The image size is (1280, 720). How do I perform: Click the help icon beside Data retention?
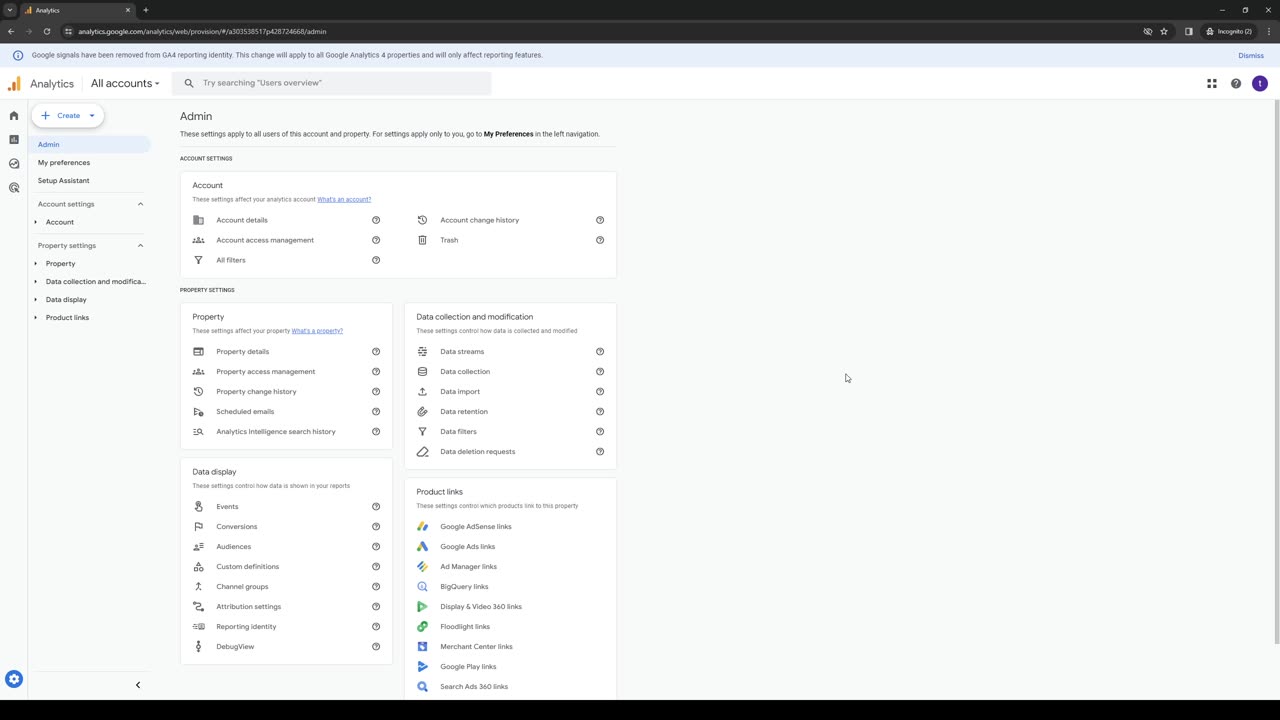600,412
